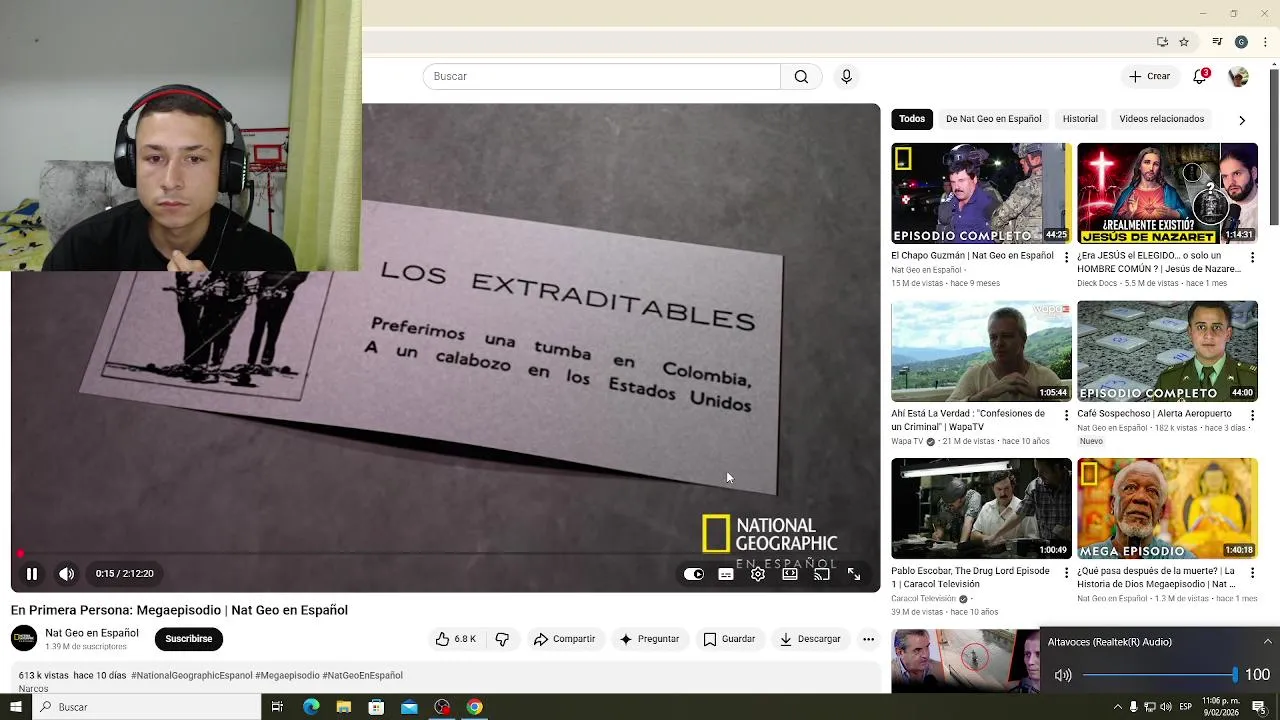Screen dimensions: 1280x720
Task: Open Windows Start menu
Action: point(15,707)
